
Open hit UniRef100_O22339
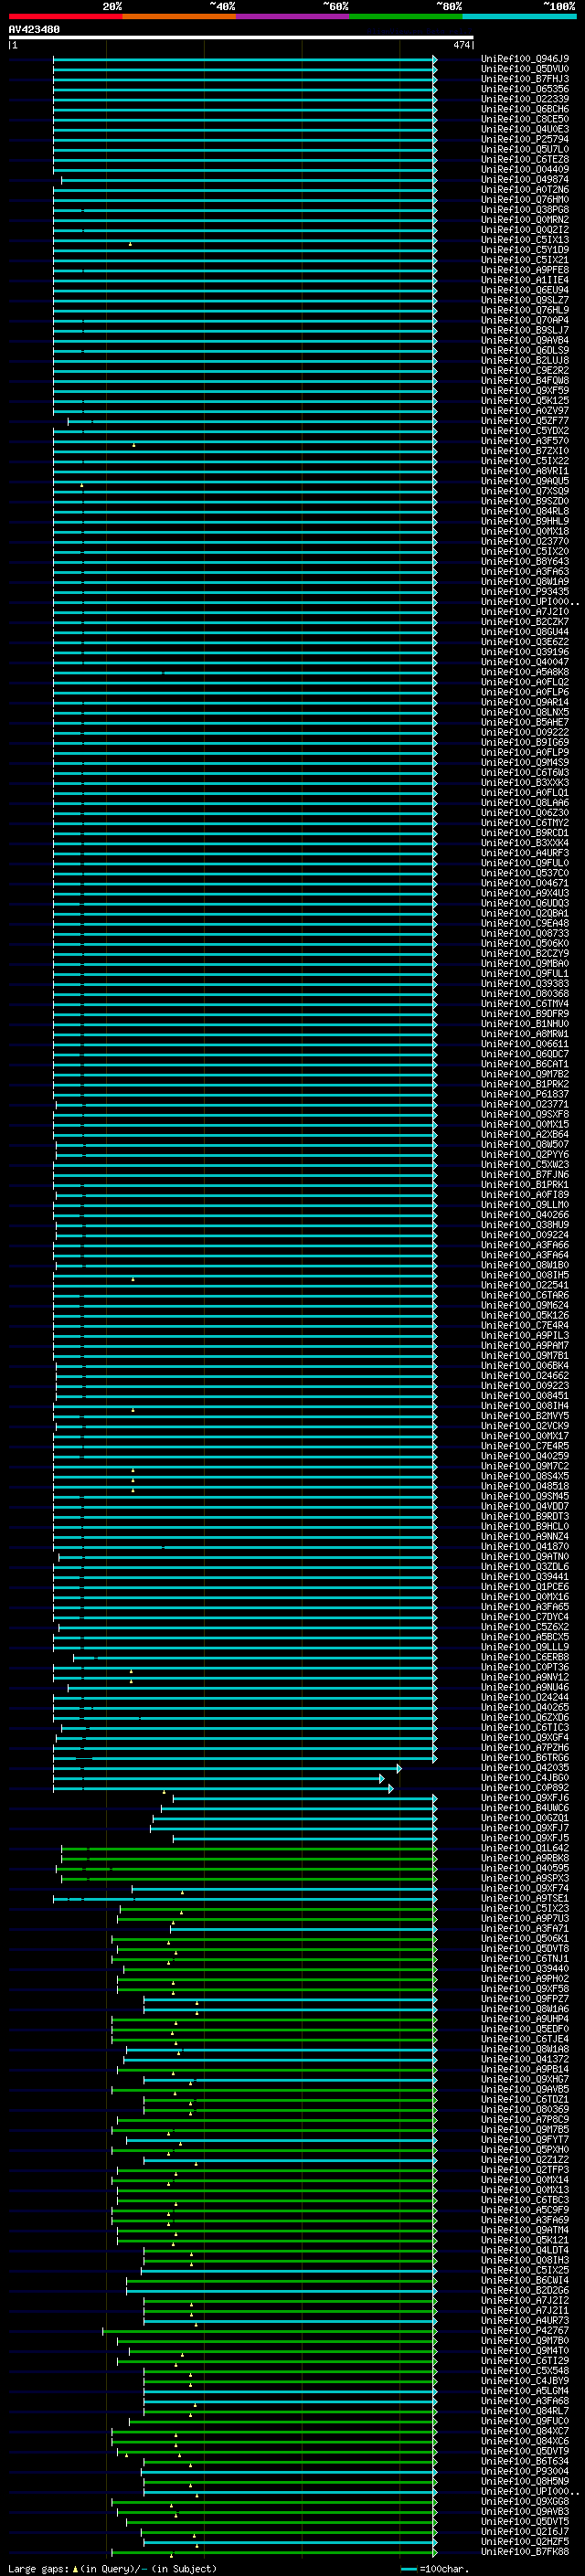[x=524, y=99]
